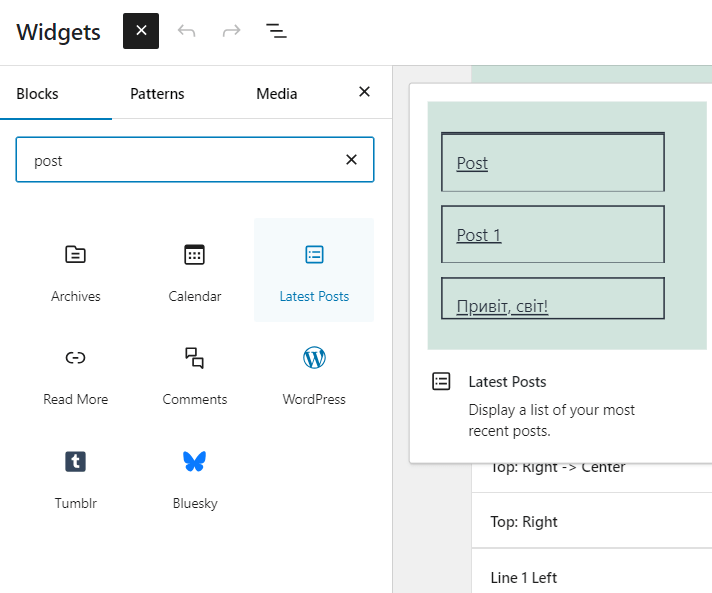Insert the Calendar block

pyautogui.click(x=195, y=270)
